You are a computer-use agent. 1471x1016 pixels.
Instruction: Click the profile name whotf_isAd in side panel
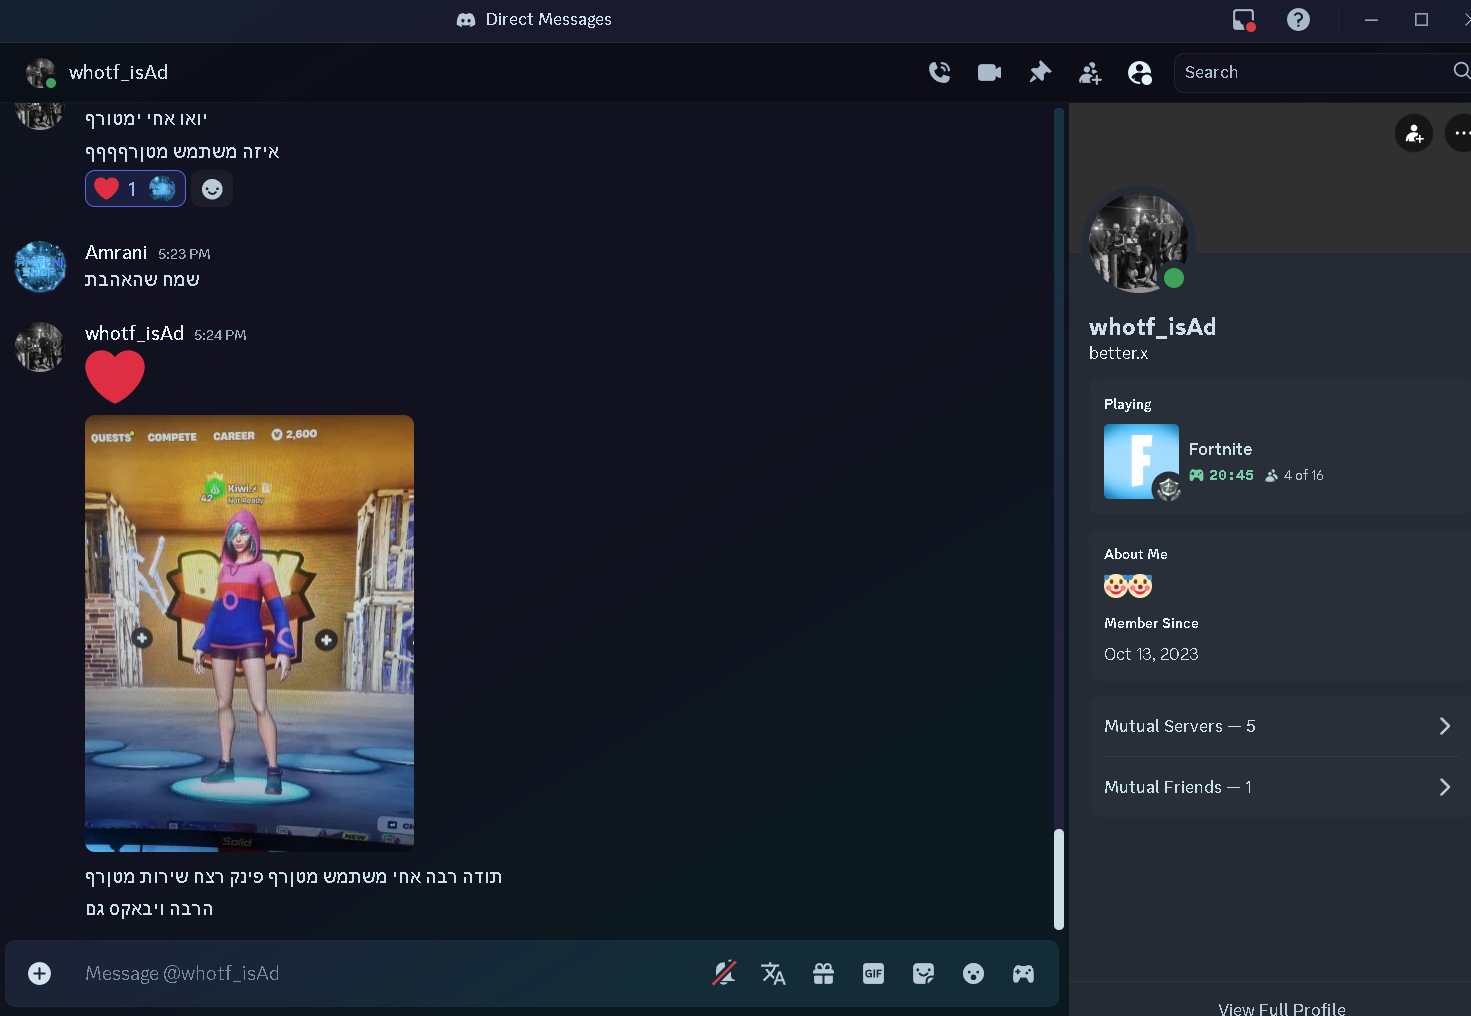click(x=1152, y=327)
